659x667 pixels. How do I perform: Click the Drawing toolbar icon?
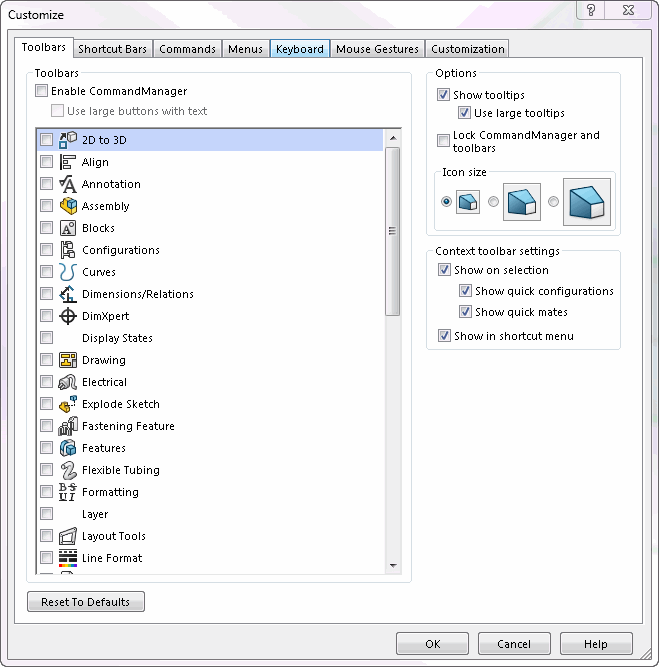tap(68, 360)
